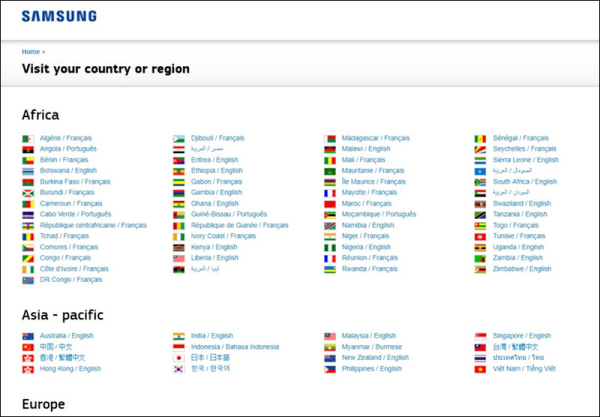Choose Swaziland / English
The image size is (600, 417).
[x=522, y=204]
